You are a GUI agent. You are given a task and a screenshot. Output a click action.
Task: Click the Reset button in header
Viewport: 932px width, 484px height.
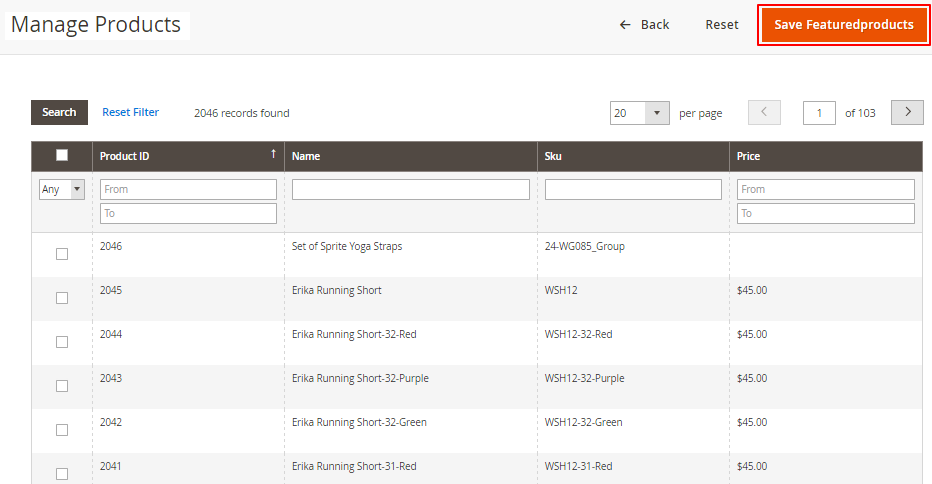point(721,25)
